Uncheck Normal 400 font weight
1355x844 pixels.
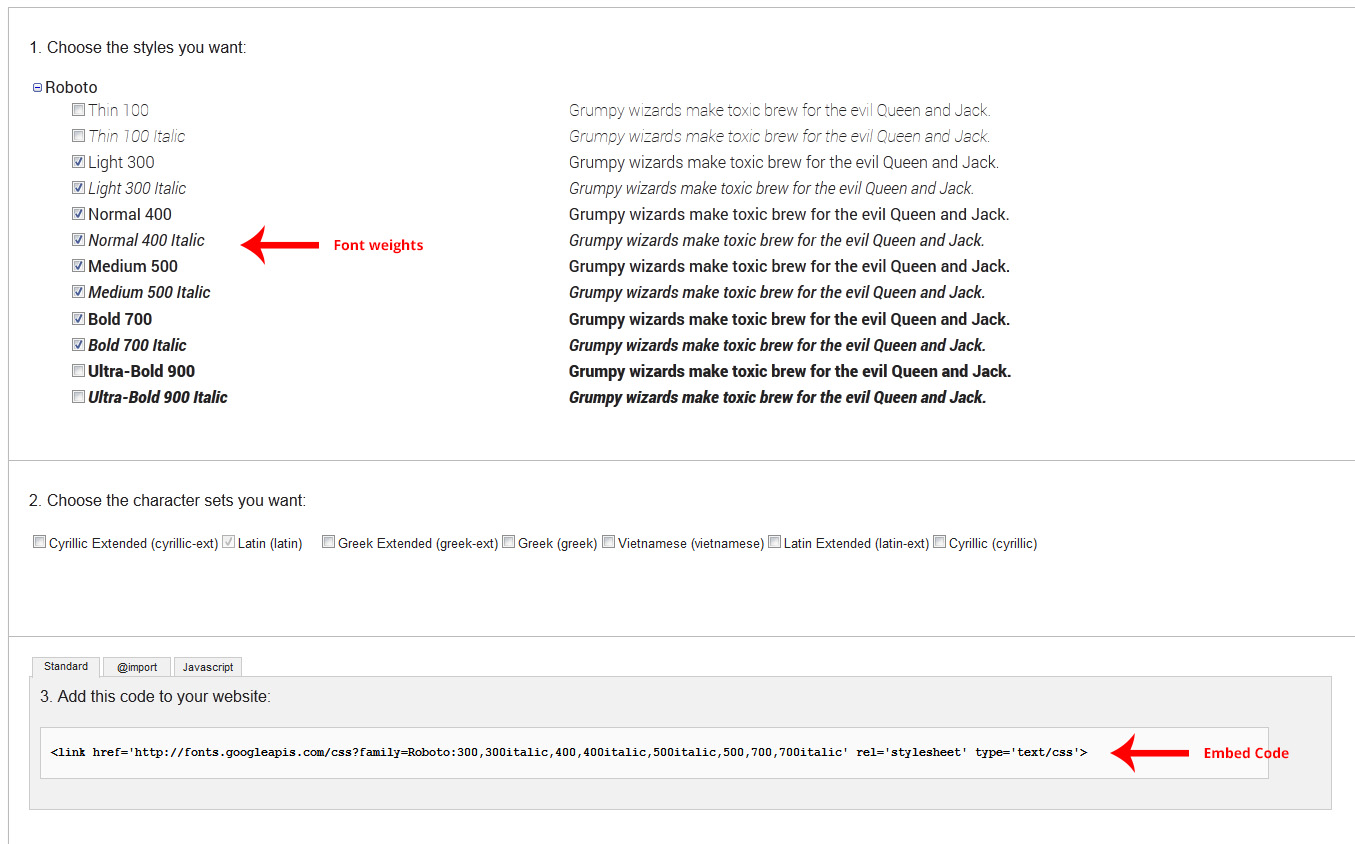pyautogui.click(x=78, y=214)
